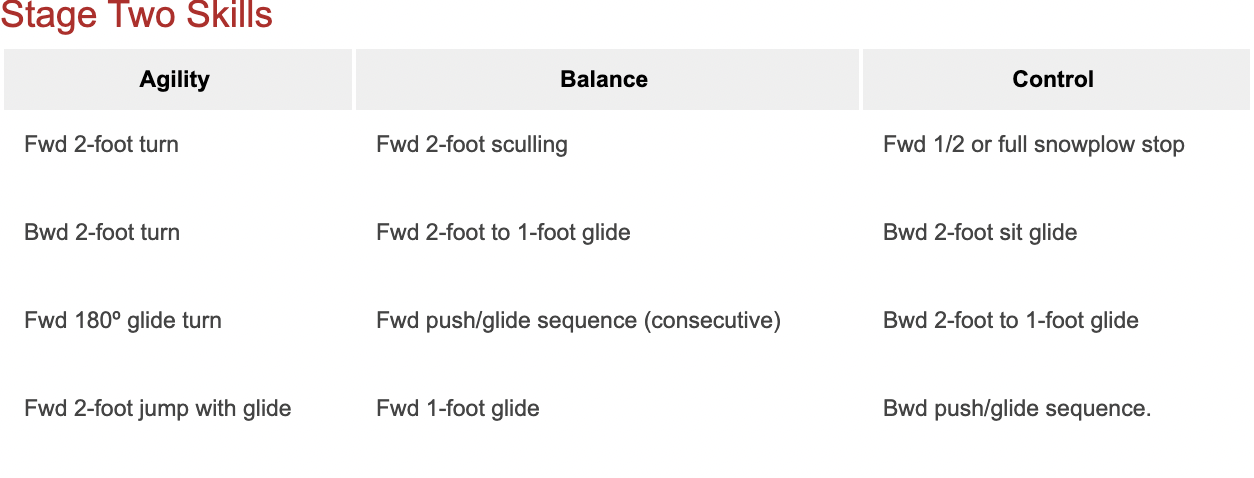Select the Balance column header
Image resolution: width=1254 pixels, height=478 pixels.
(604, 80)
